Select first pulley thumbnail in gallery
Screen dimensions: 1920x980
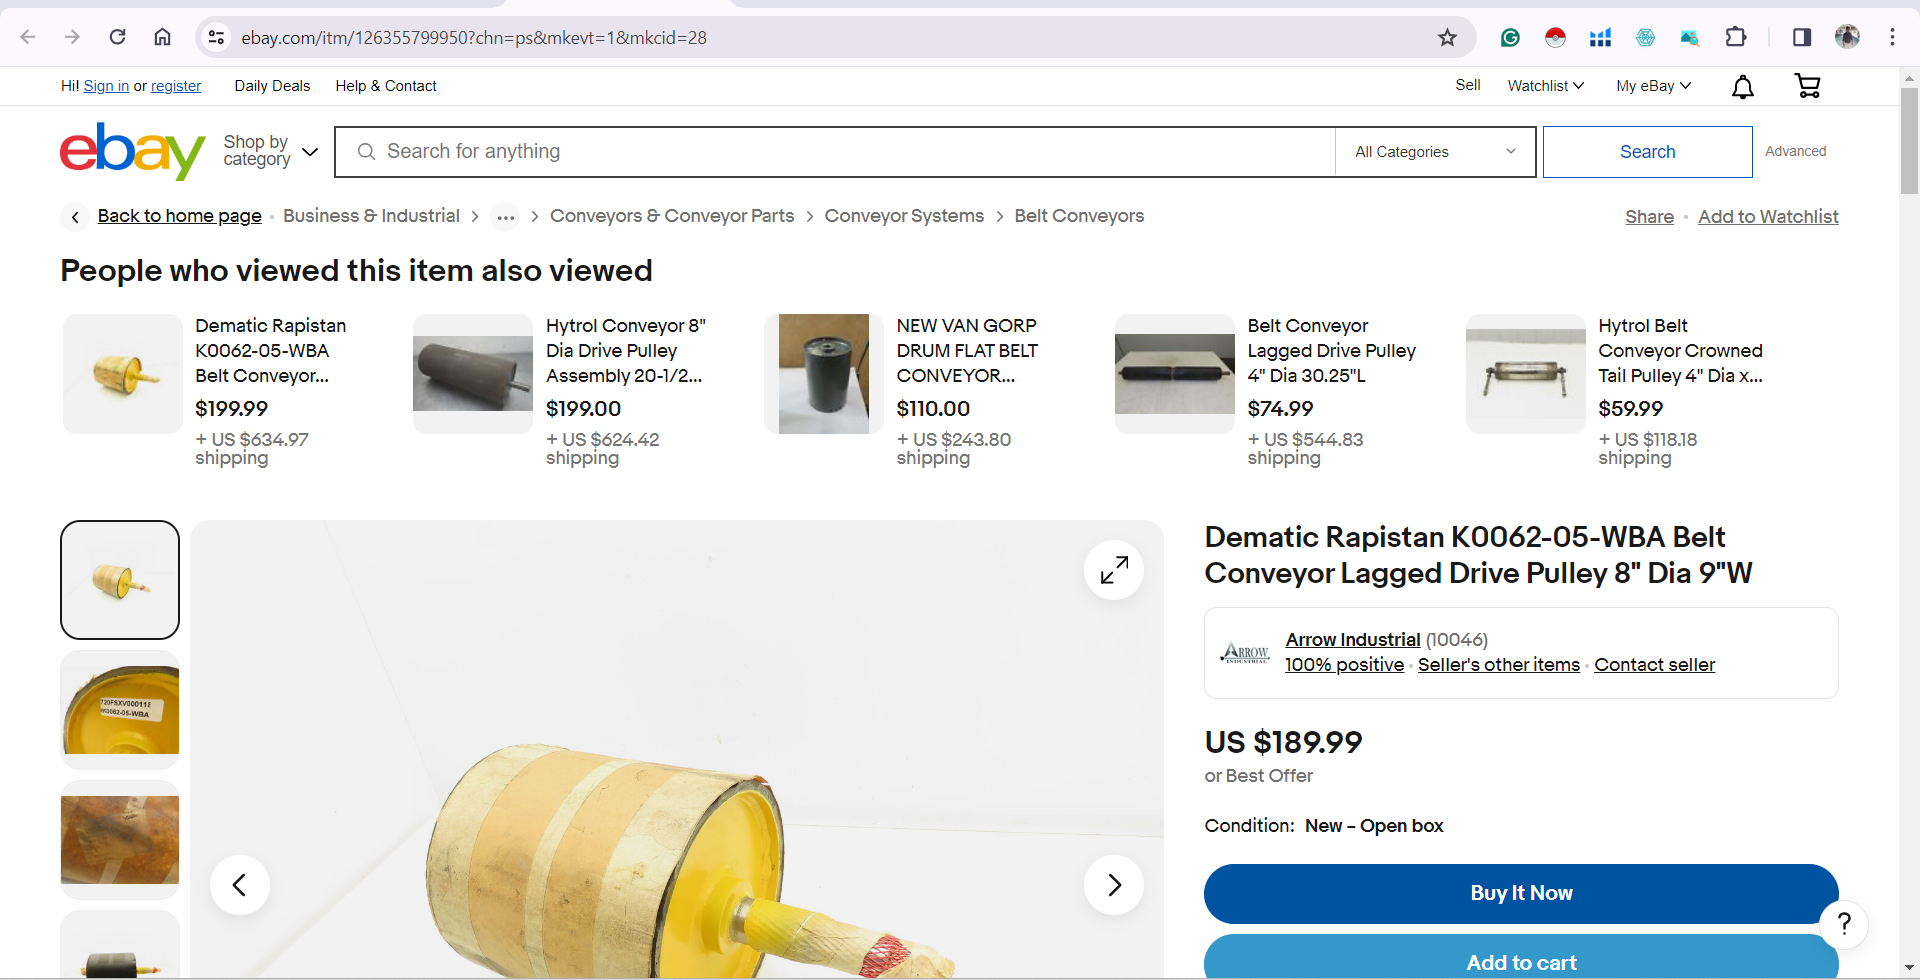coord(120,580)
